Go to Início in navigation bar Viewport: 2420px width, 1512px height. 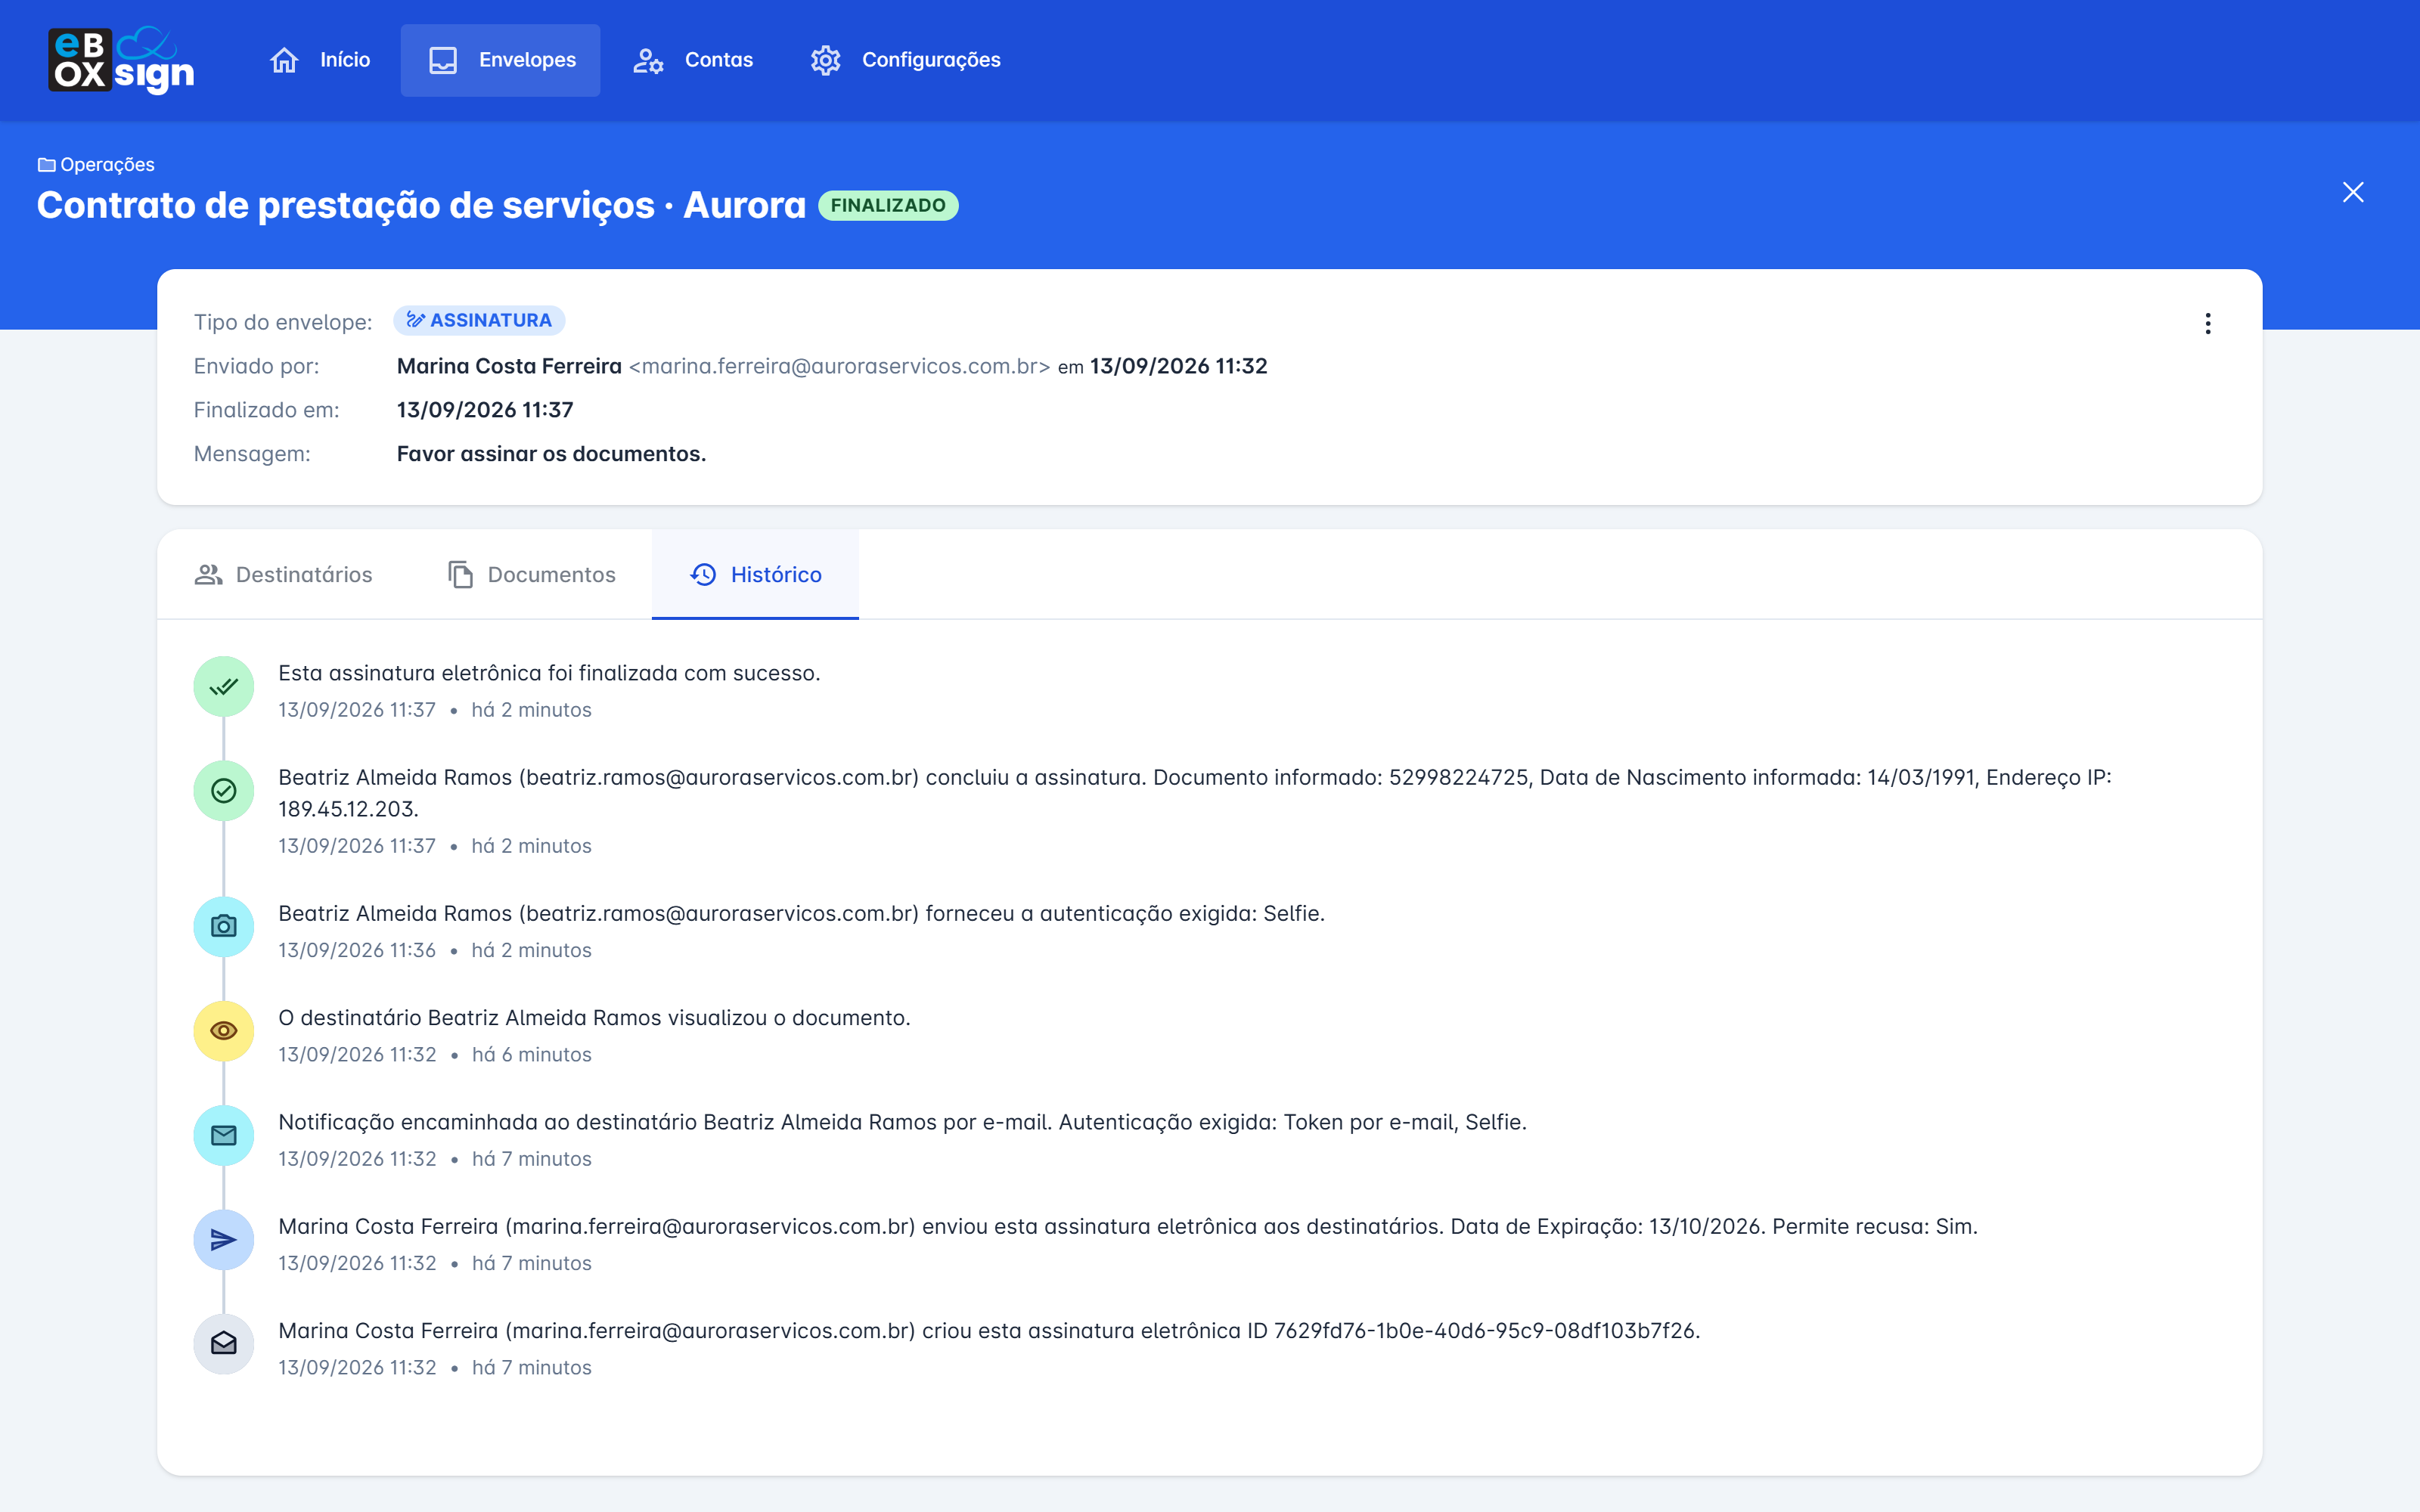pyautogui.click(x=320, y=60)
